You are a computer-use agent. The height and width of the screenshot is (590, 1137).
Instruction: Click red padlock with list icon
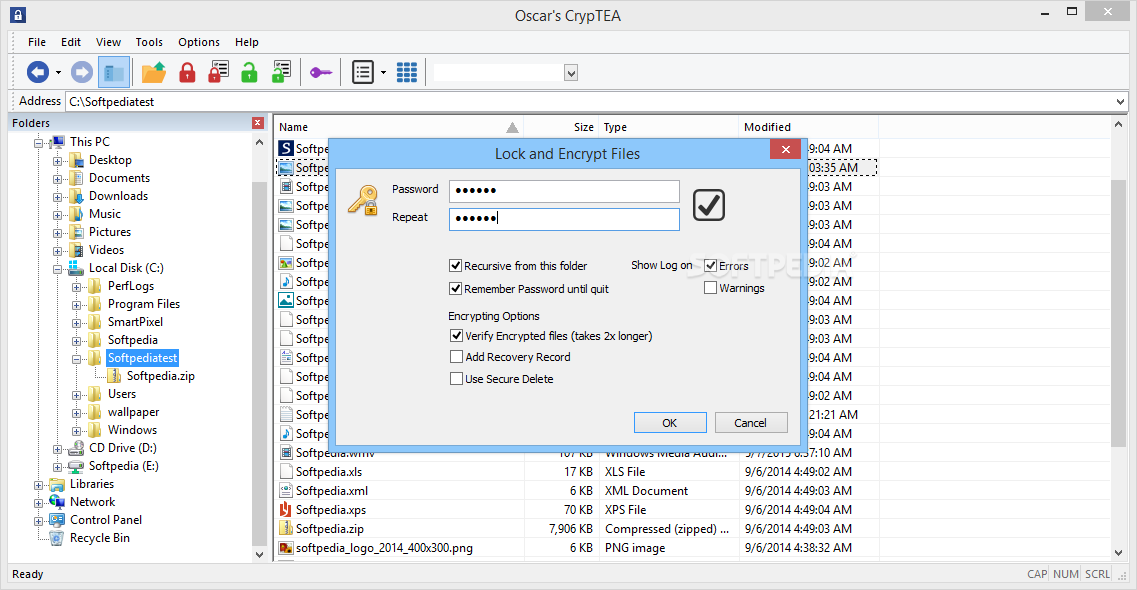(218, 72)
